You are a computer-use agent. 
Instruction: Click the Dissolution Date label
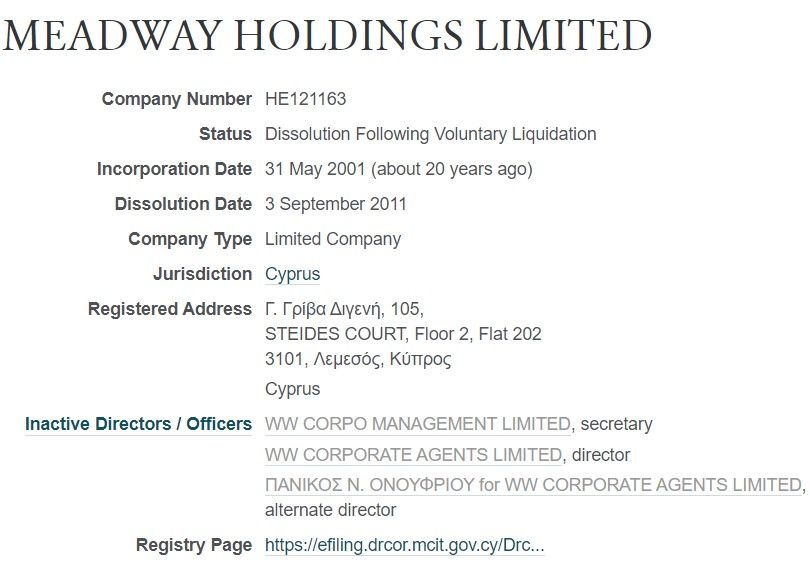[183, 204]
